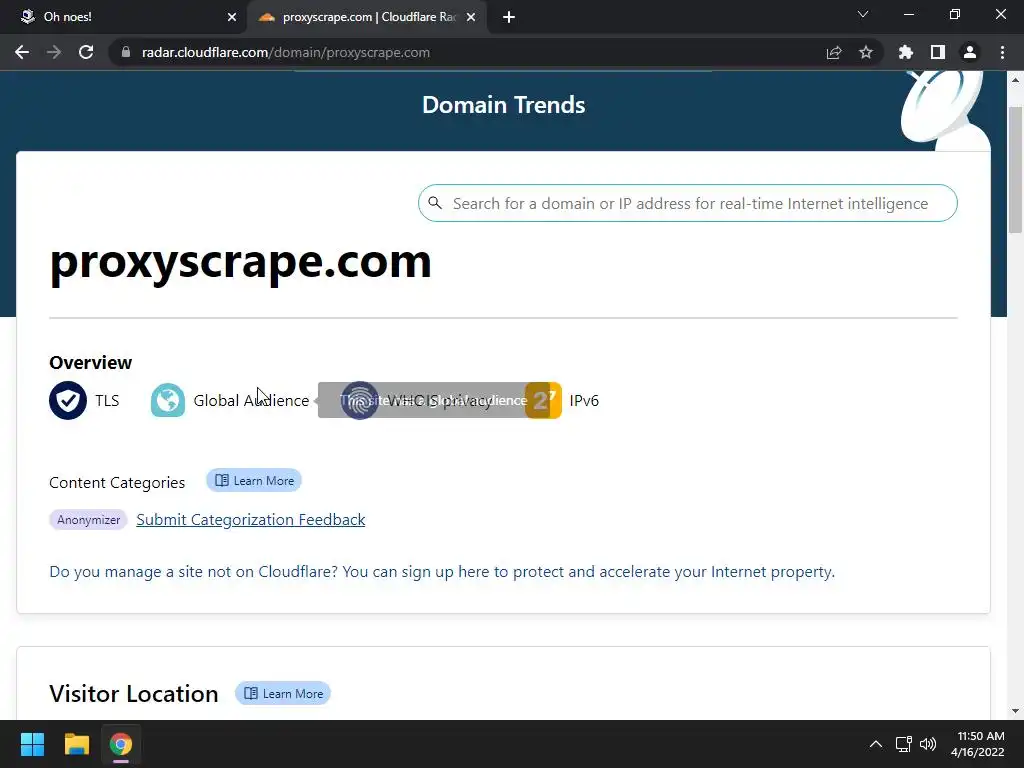Open the Extensions puzzle icon
This screenshot has width=1024, height=768.
(x=906, y=52)
